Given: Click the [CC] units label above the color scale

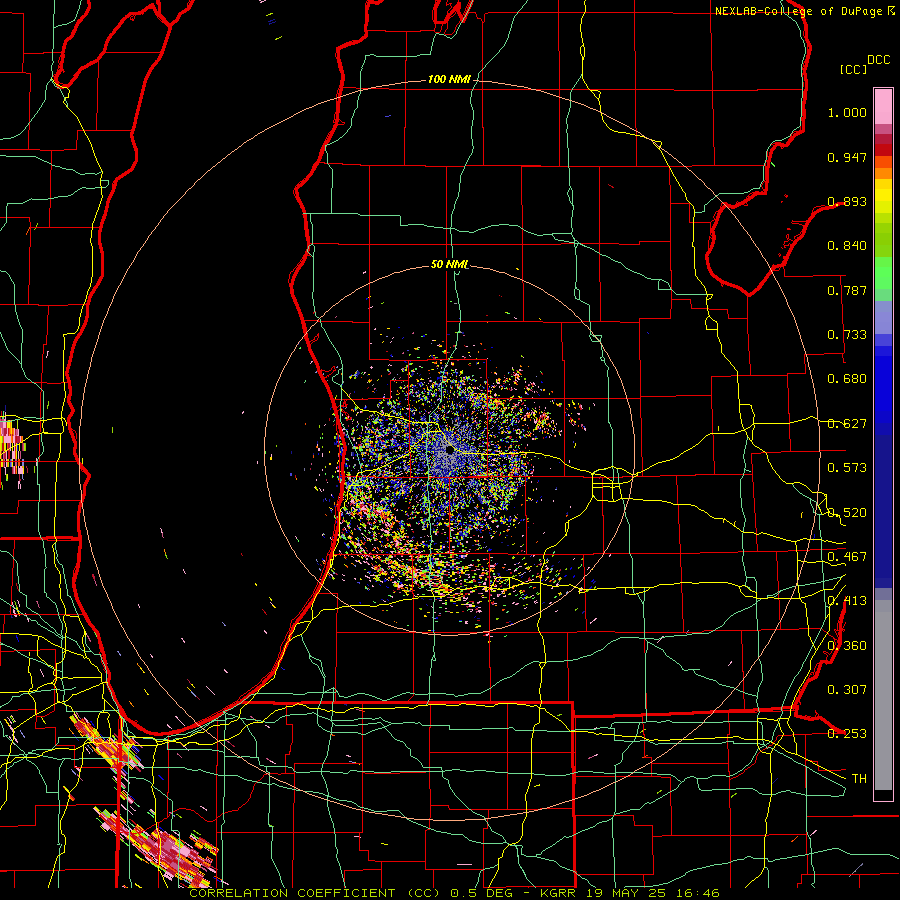Looking at the screenshot, I should point(853,69).
